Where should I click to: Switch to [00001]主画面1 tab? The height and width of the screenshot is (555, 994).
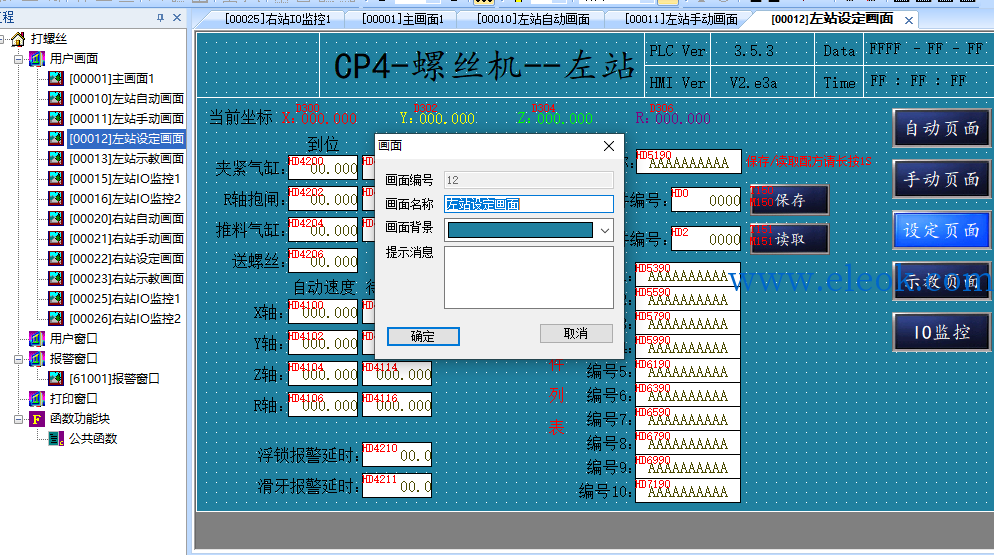tap(403, 20)
